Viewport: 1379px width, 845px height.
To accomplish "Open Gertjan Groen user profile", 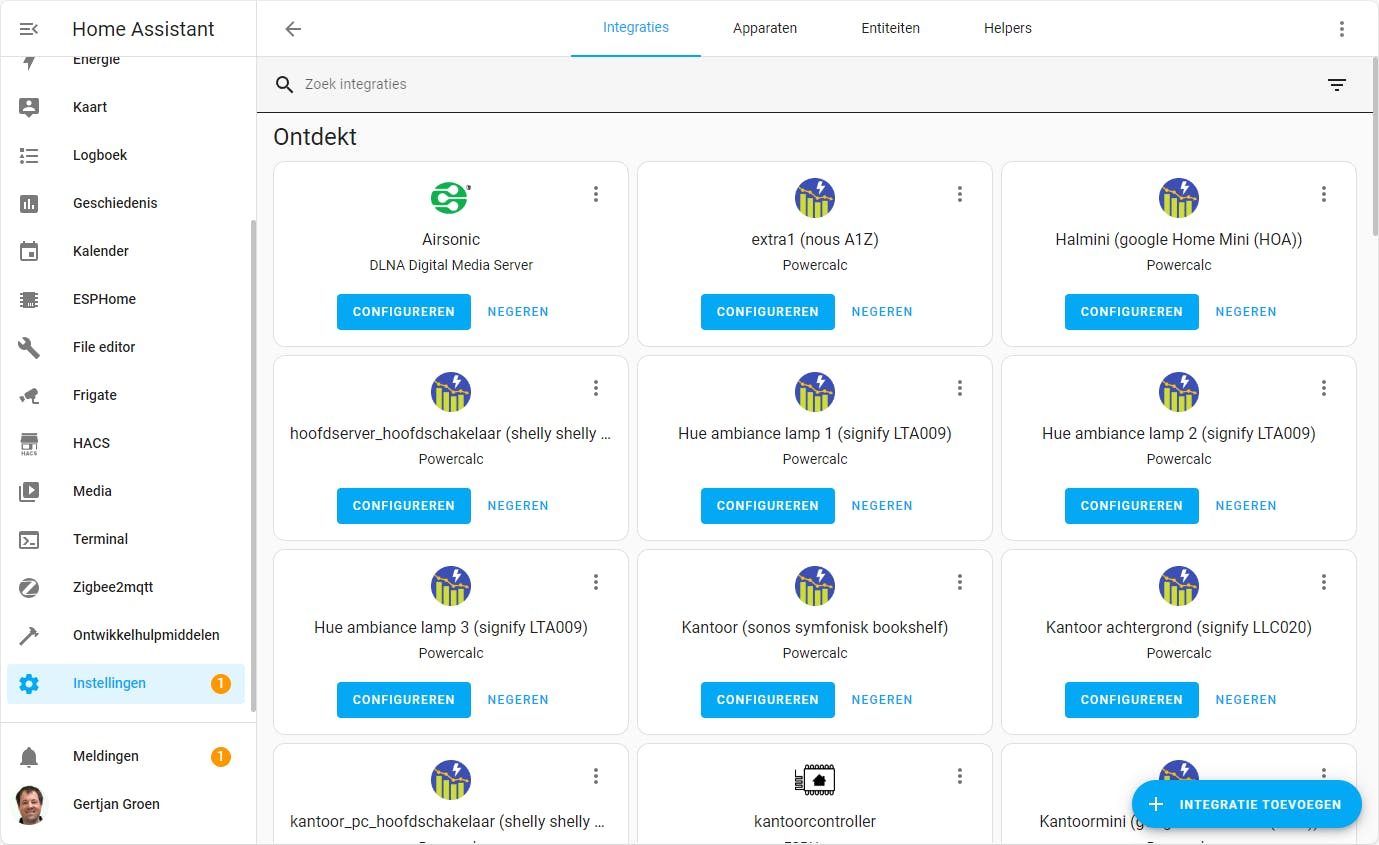I will 126,804.
